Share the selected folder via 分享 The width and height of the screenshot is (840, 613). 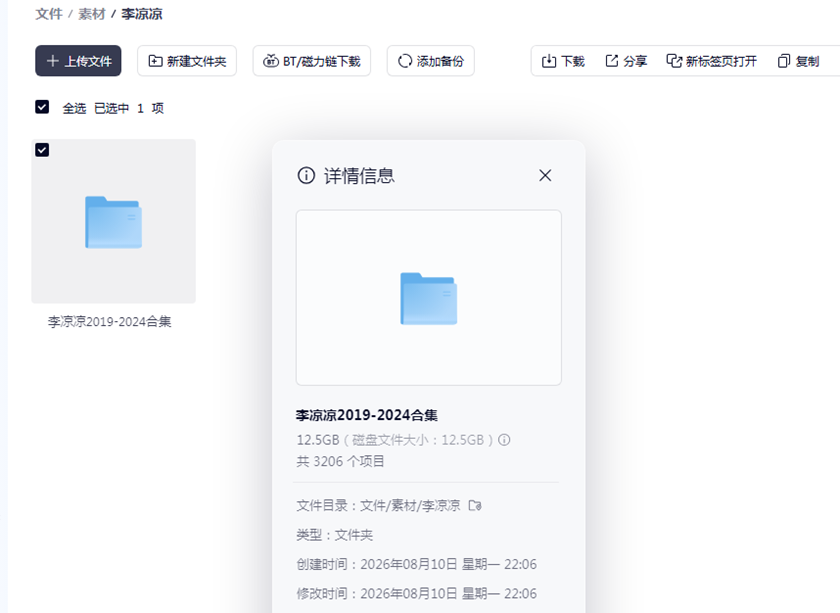point(626,61)
